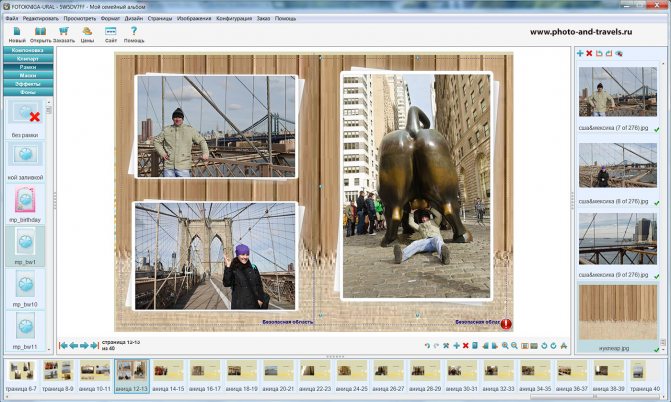Image resolution: width=671 pixels, height=402 pixels.
Task: Switch to the Компоновка panel tab
Action: pos(27,50)
